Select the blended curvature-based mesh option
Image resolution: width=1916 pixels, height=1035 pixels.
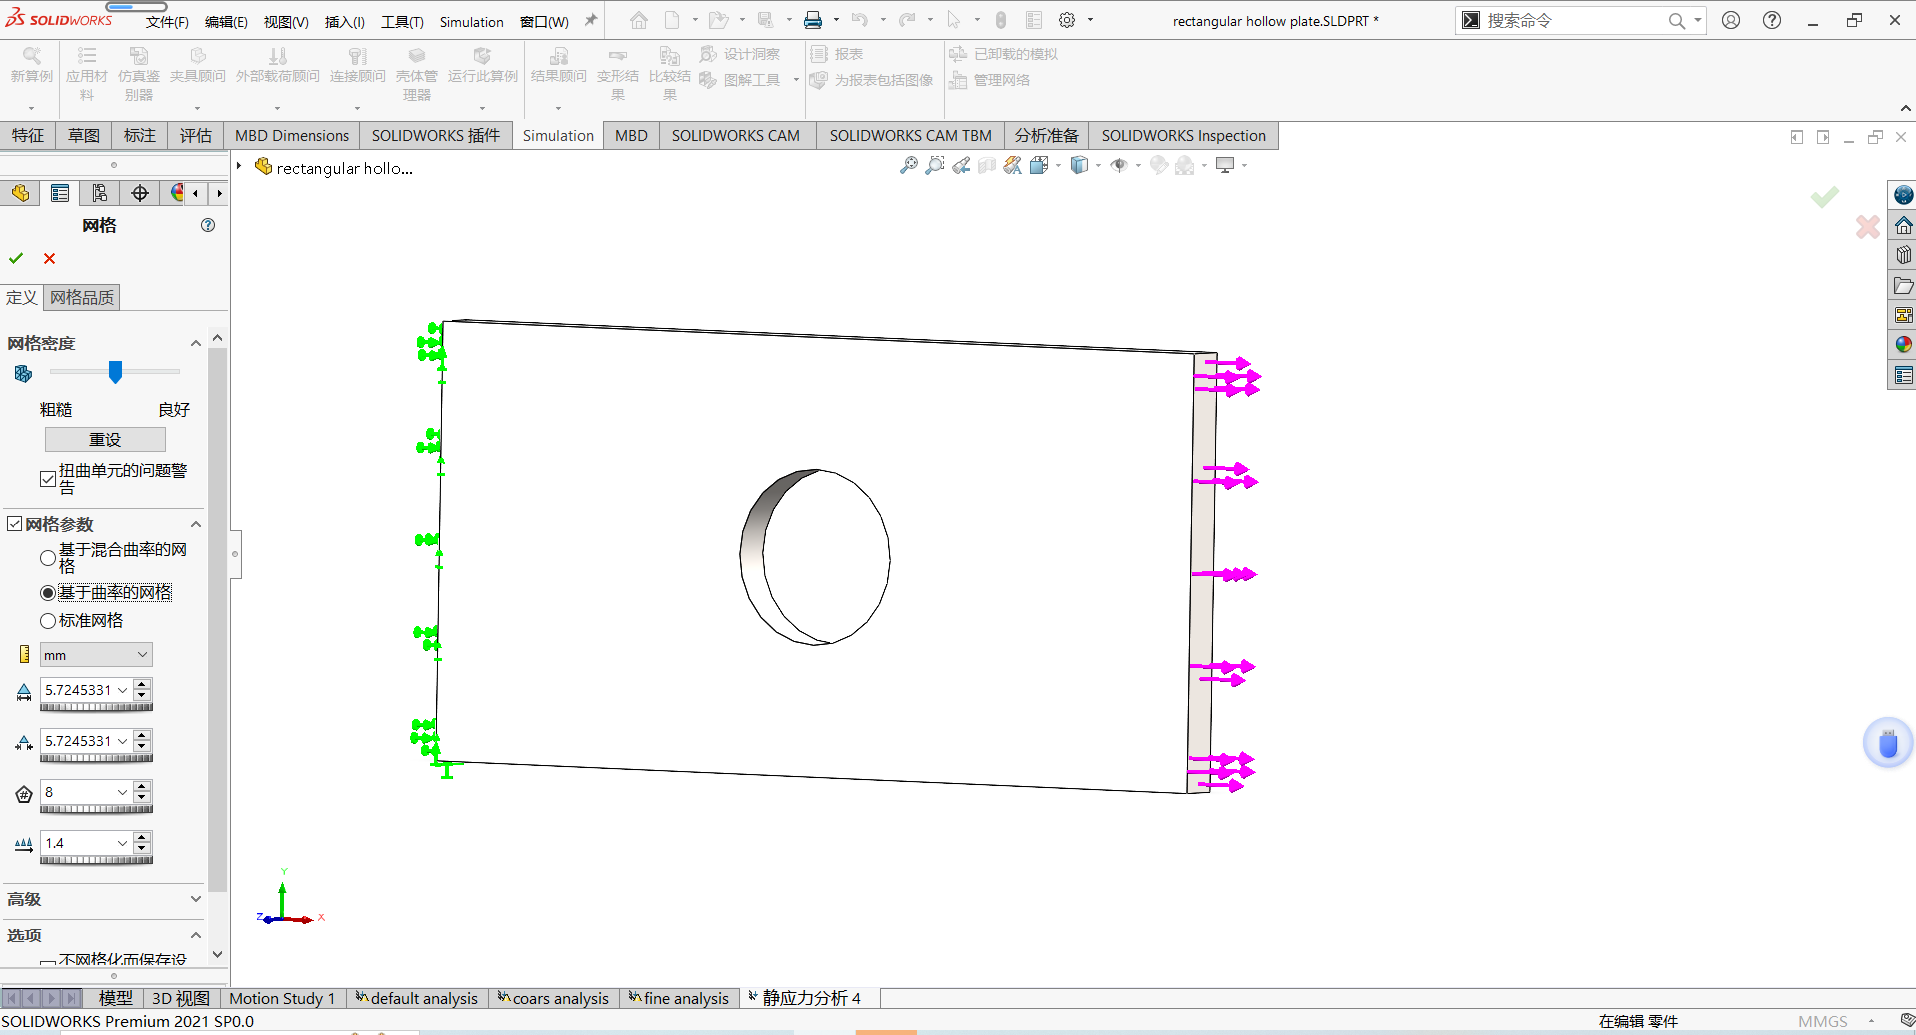pyautogui.click(x=48, y=558)
